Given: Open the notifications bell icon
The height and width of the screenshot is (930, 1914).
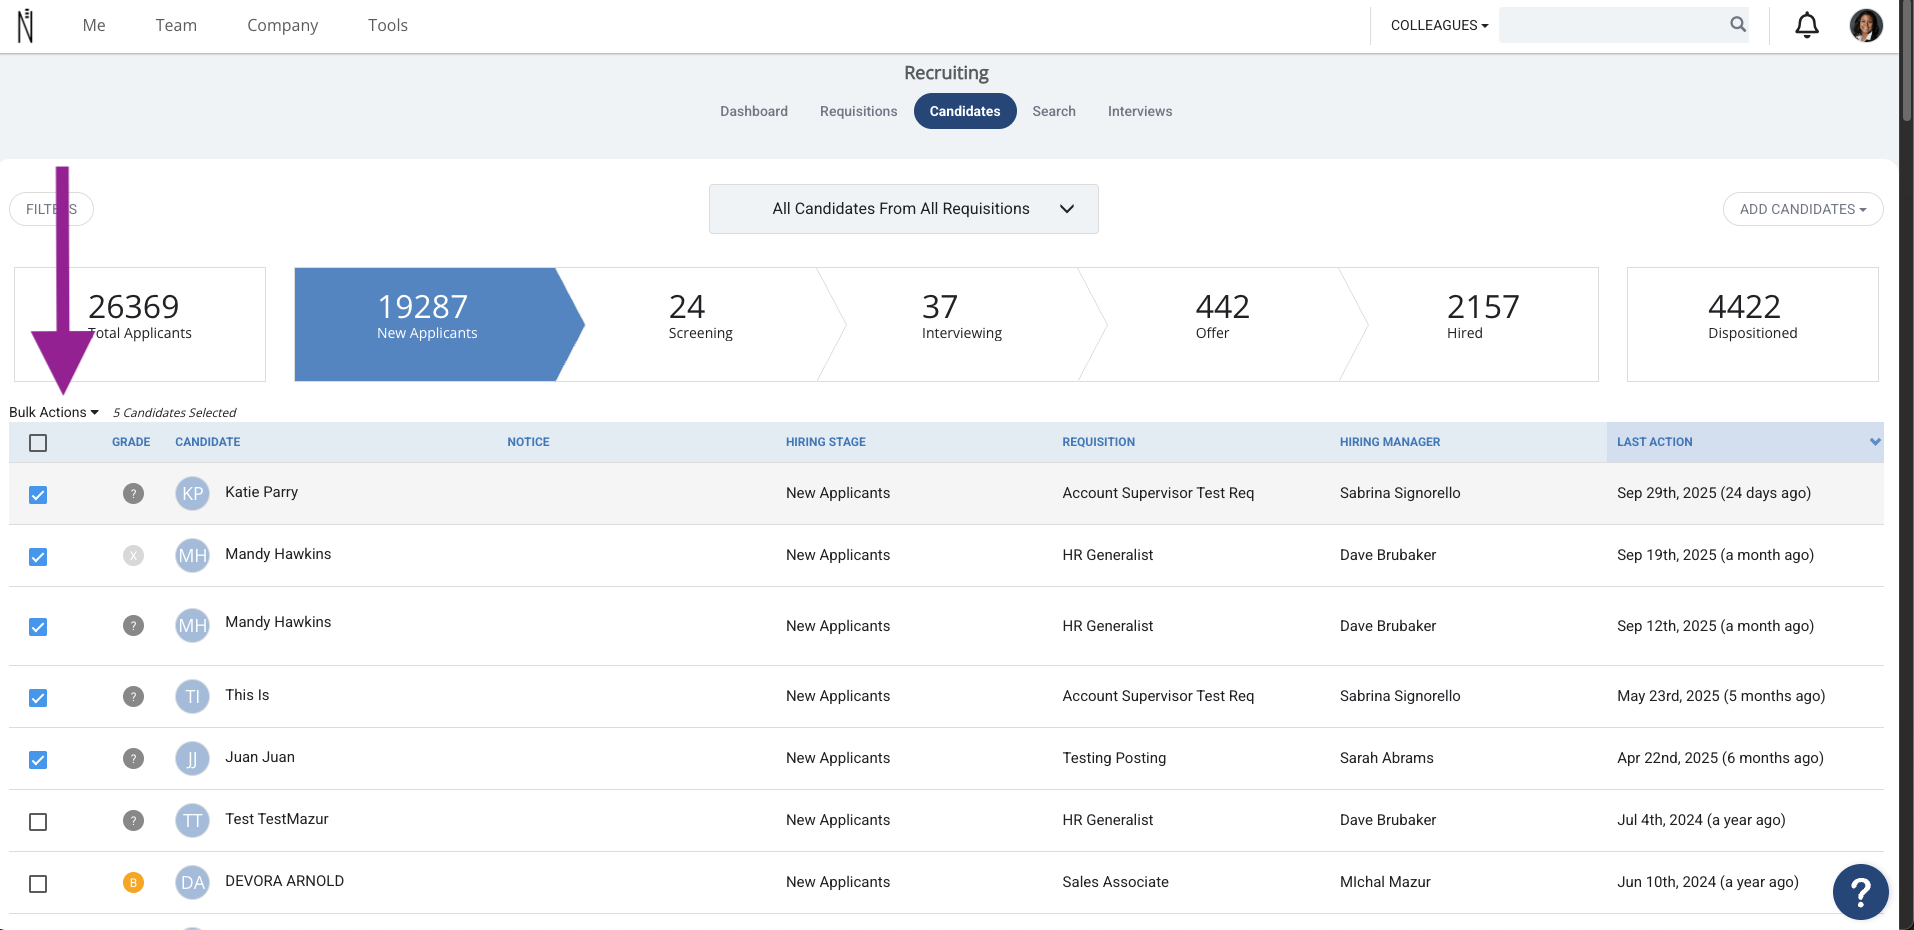Looking at the screenshot, I should click(x=1807, y=25).
